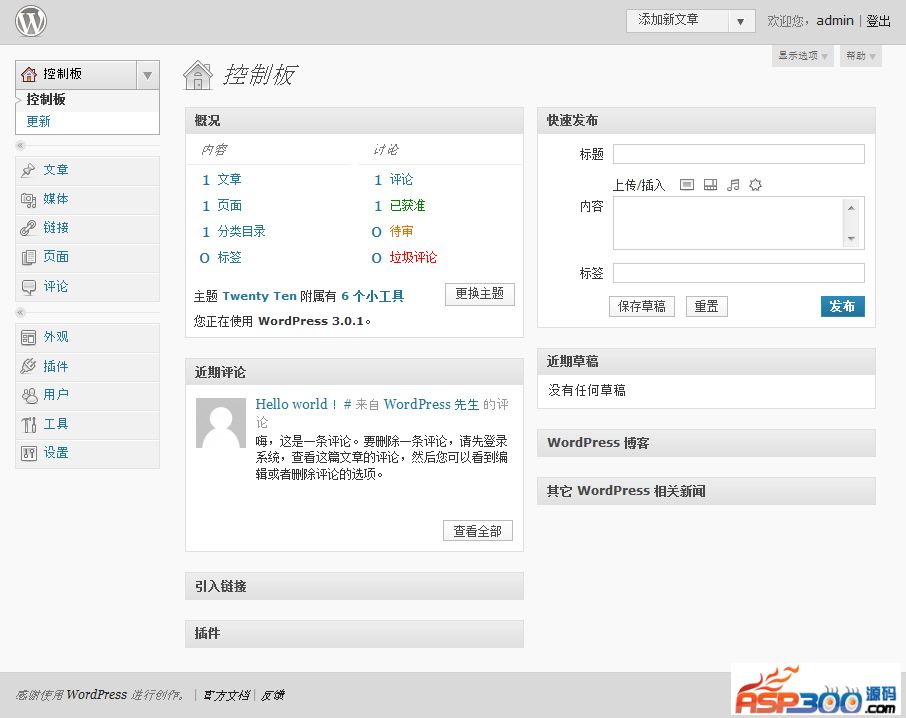The width and height of the screenshot is (906, 718).
Task: Click the 重置 button
Action: [x=706, y=306]
